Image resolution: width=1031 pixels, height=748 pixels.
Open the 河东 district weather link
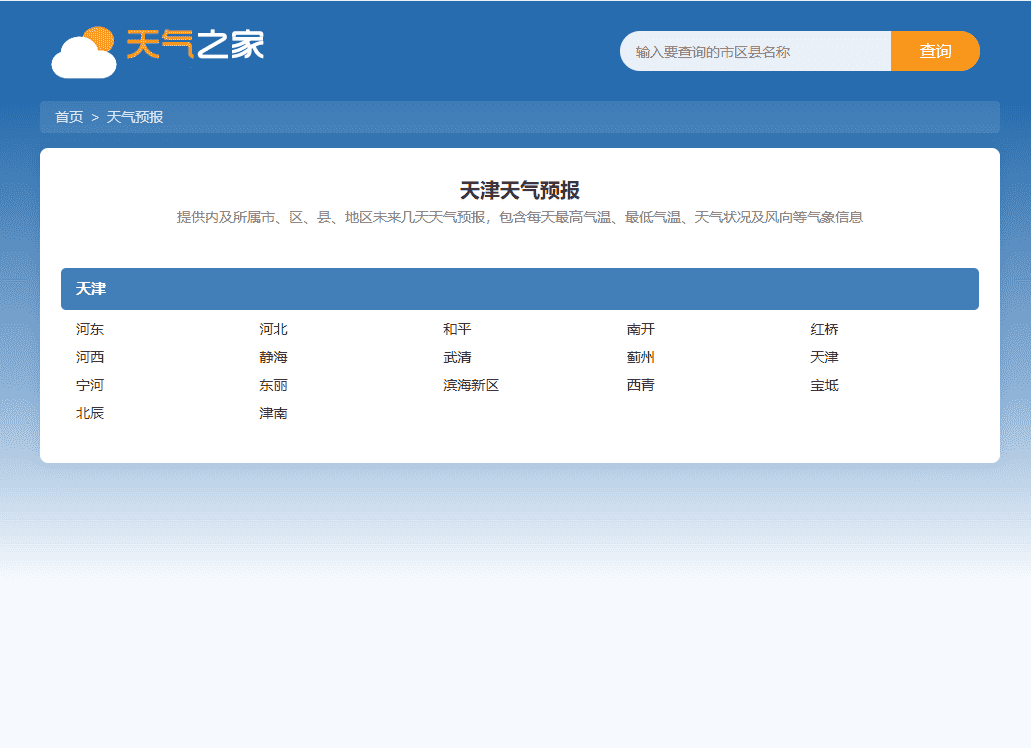pos(88,329)
